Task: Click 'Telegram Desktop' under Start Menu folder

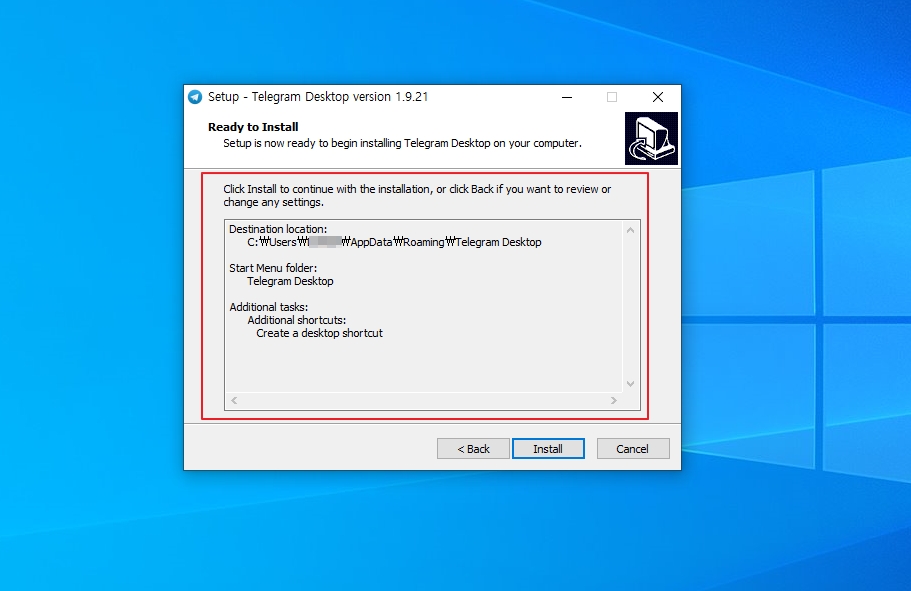Action: (x=290, y=281)
